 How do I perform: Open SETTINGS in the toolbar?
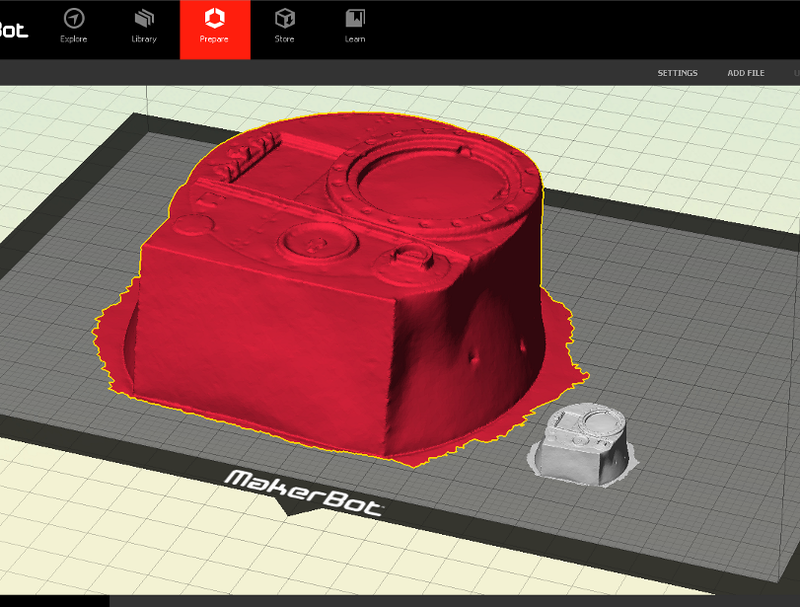click(x=677, y=73)
